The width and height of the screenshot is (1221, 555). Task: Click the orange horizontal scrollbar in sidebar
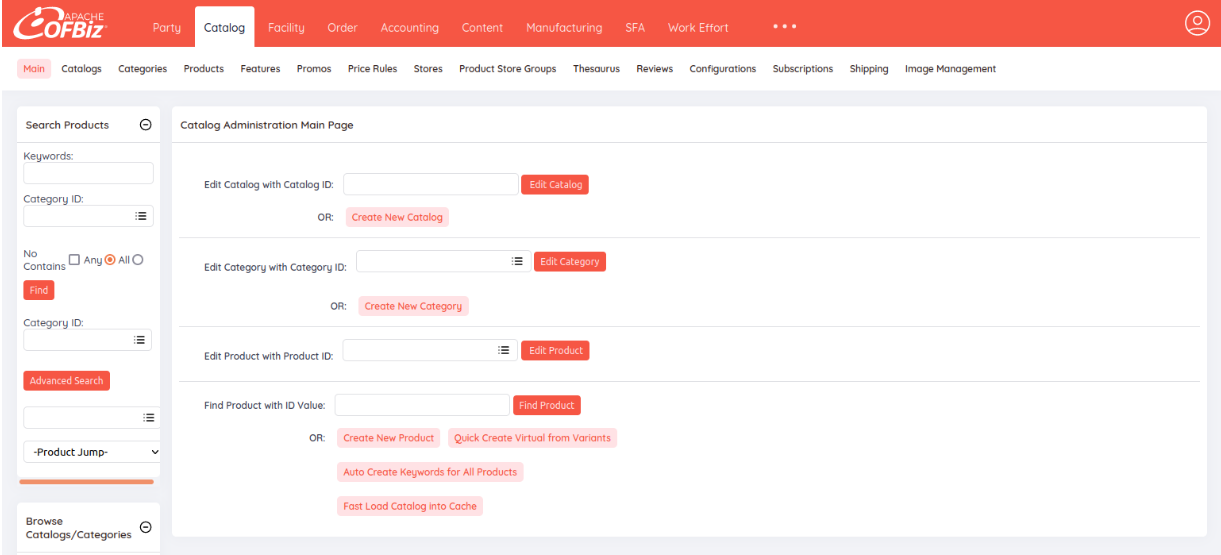86,482
